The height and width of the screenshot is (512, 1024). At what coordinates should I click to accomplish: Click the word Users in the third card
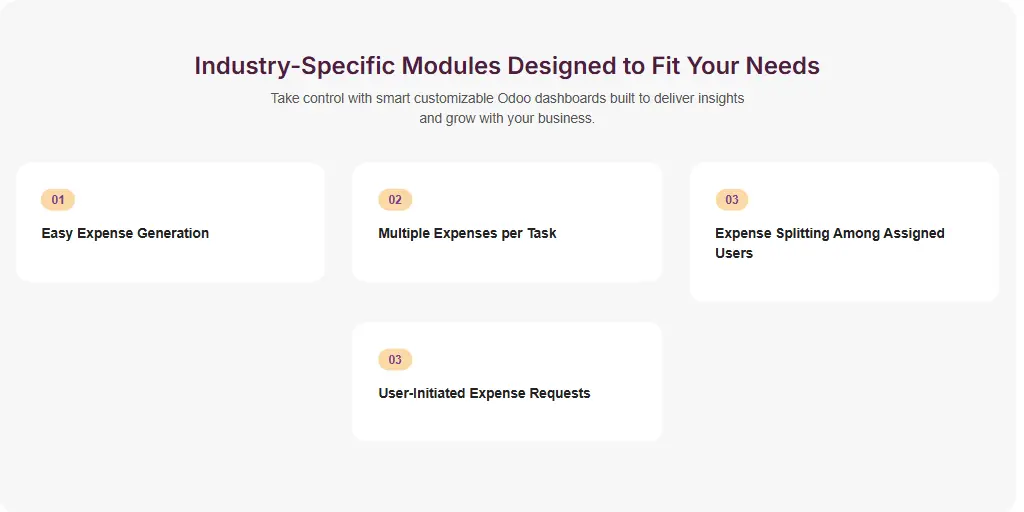pos(734,253)
